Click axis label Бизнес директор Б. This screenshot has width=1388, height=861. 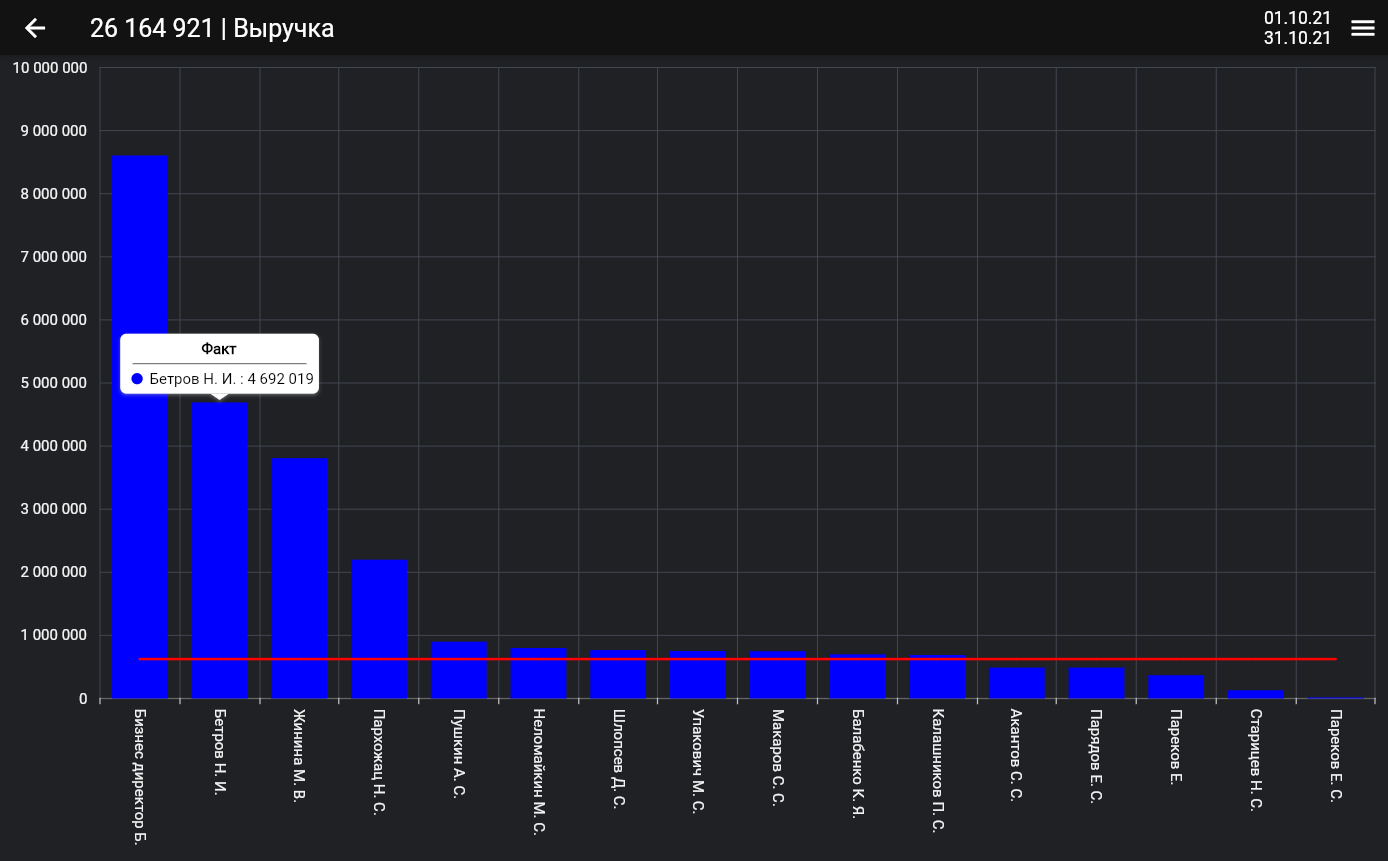140,777
